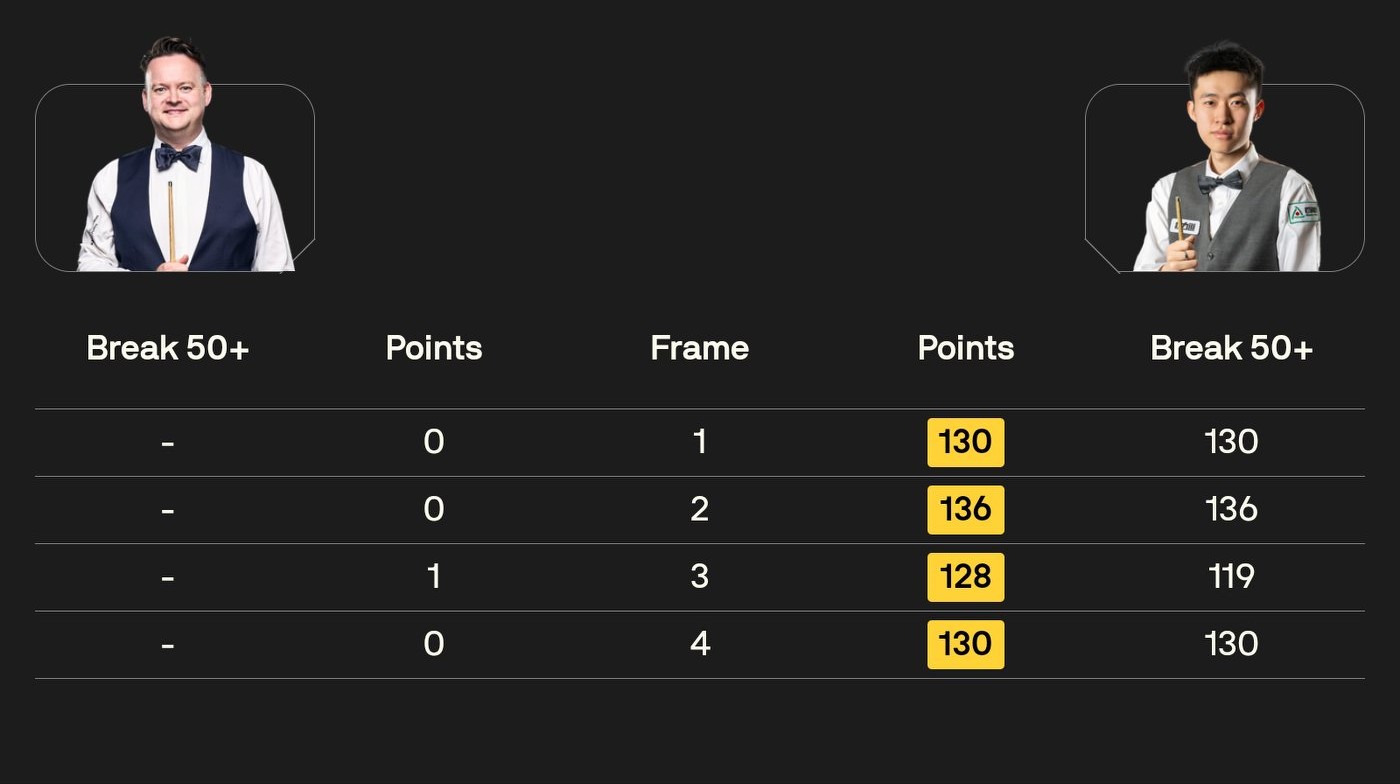1400x784 pixels.
Task: Select the right-side Break 50+ column header
Action: [x=1231, y=348]
